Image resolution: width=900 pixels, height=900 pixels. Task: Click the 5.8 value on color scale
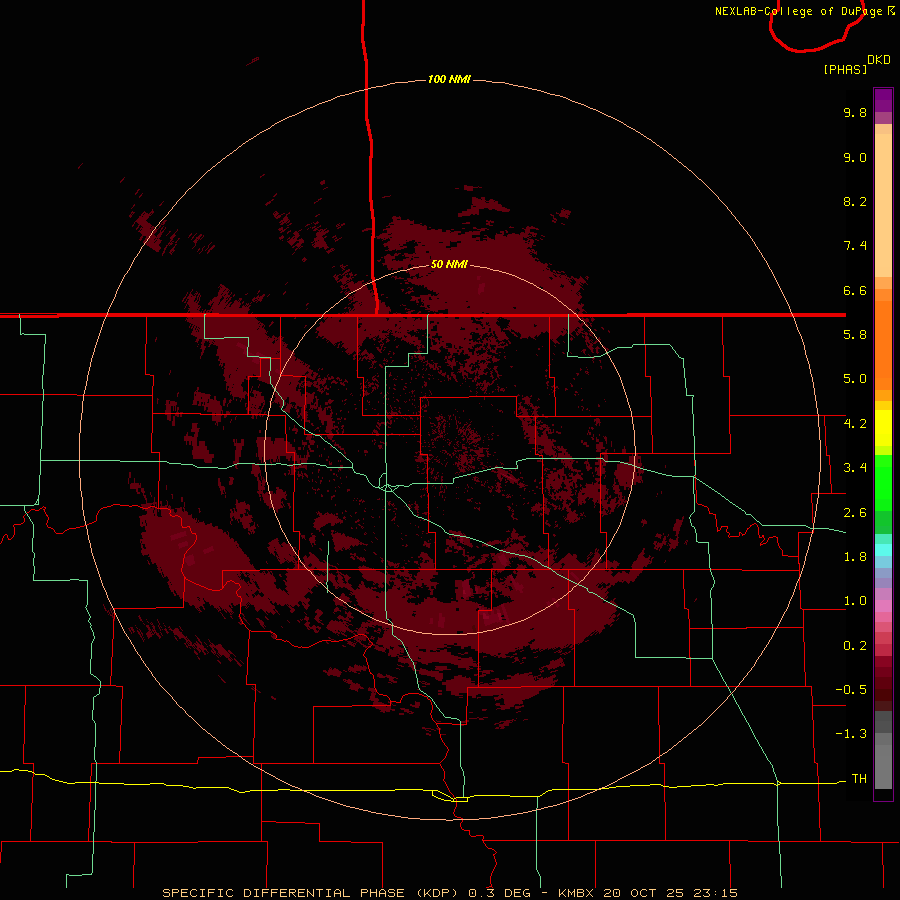coord(855,335)
